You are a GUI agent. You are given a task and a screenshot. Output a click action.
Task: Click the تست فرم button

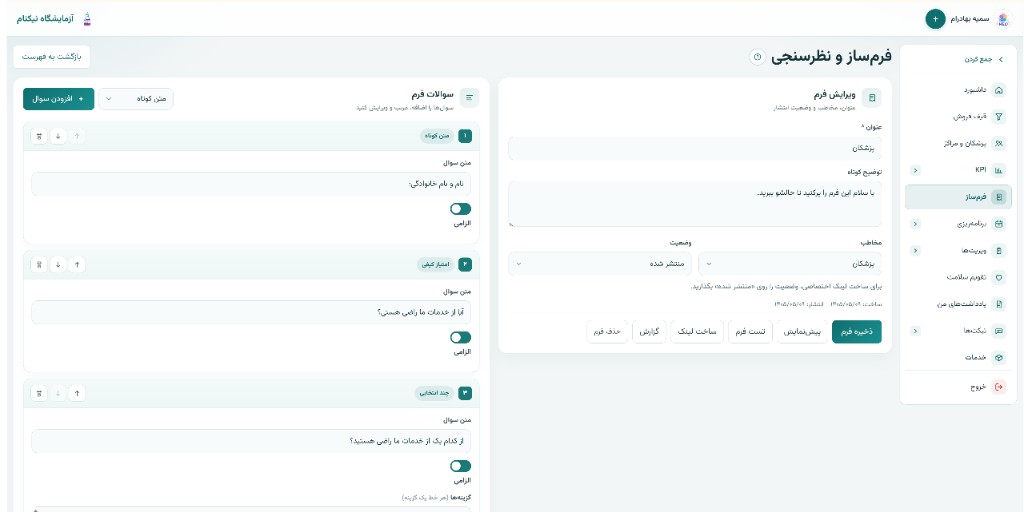(x=750, y=332)
